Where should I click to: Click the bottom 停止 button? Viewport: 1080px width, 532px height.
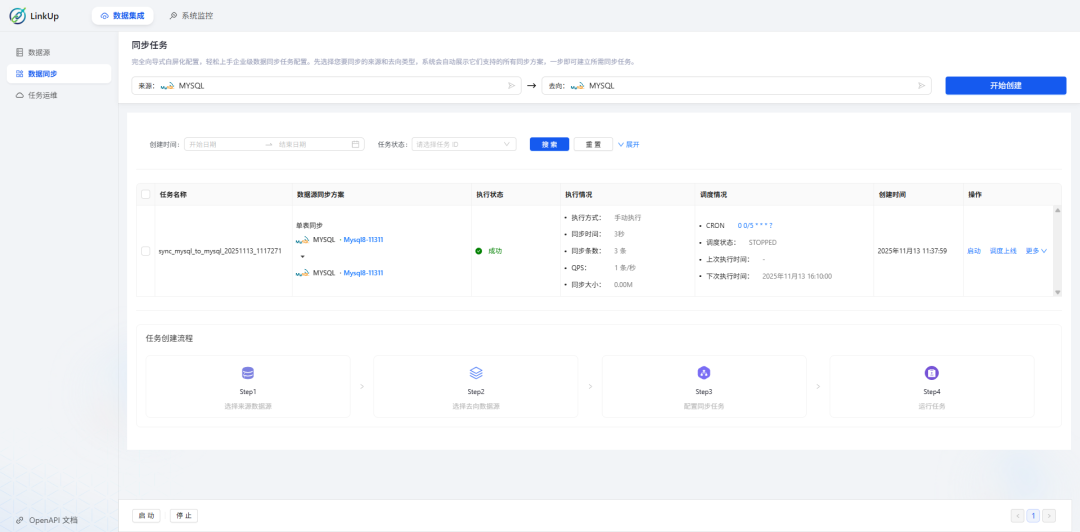184,515
